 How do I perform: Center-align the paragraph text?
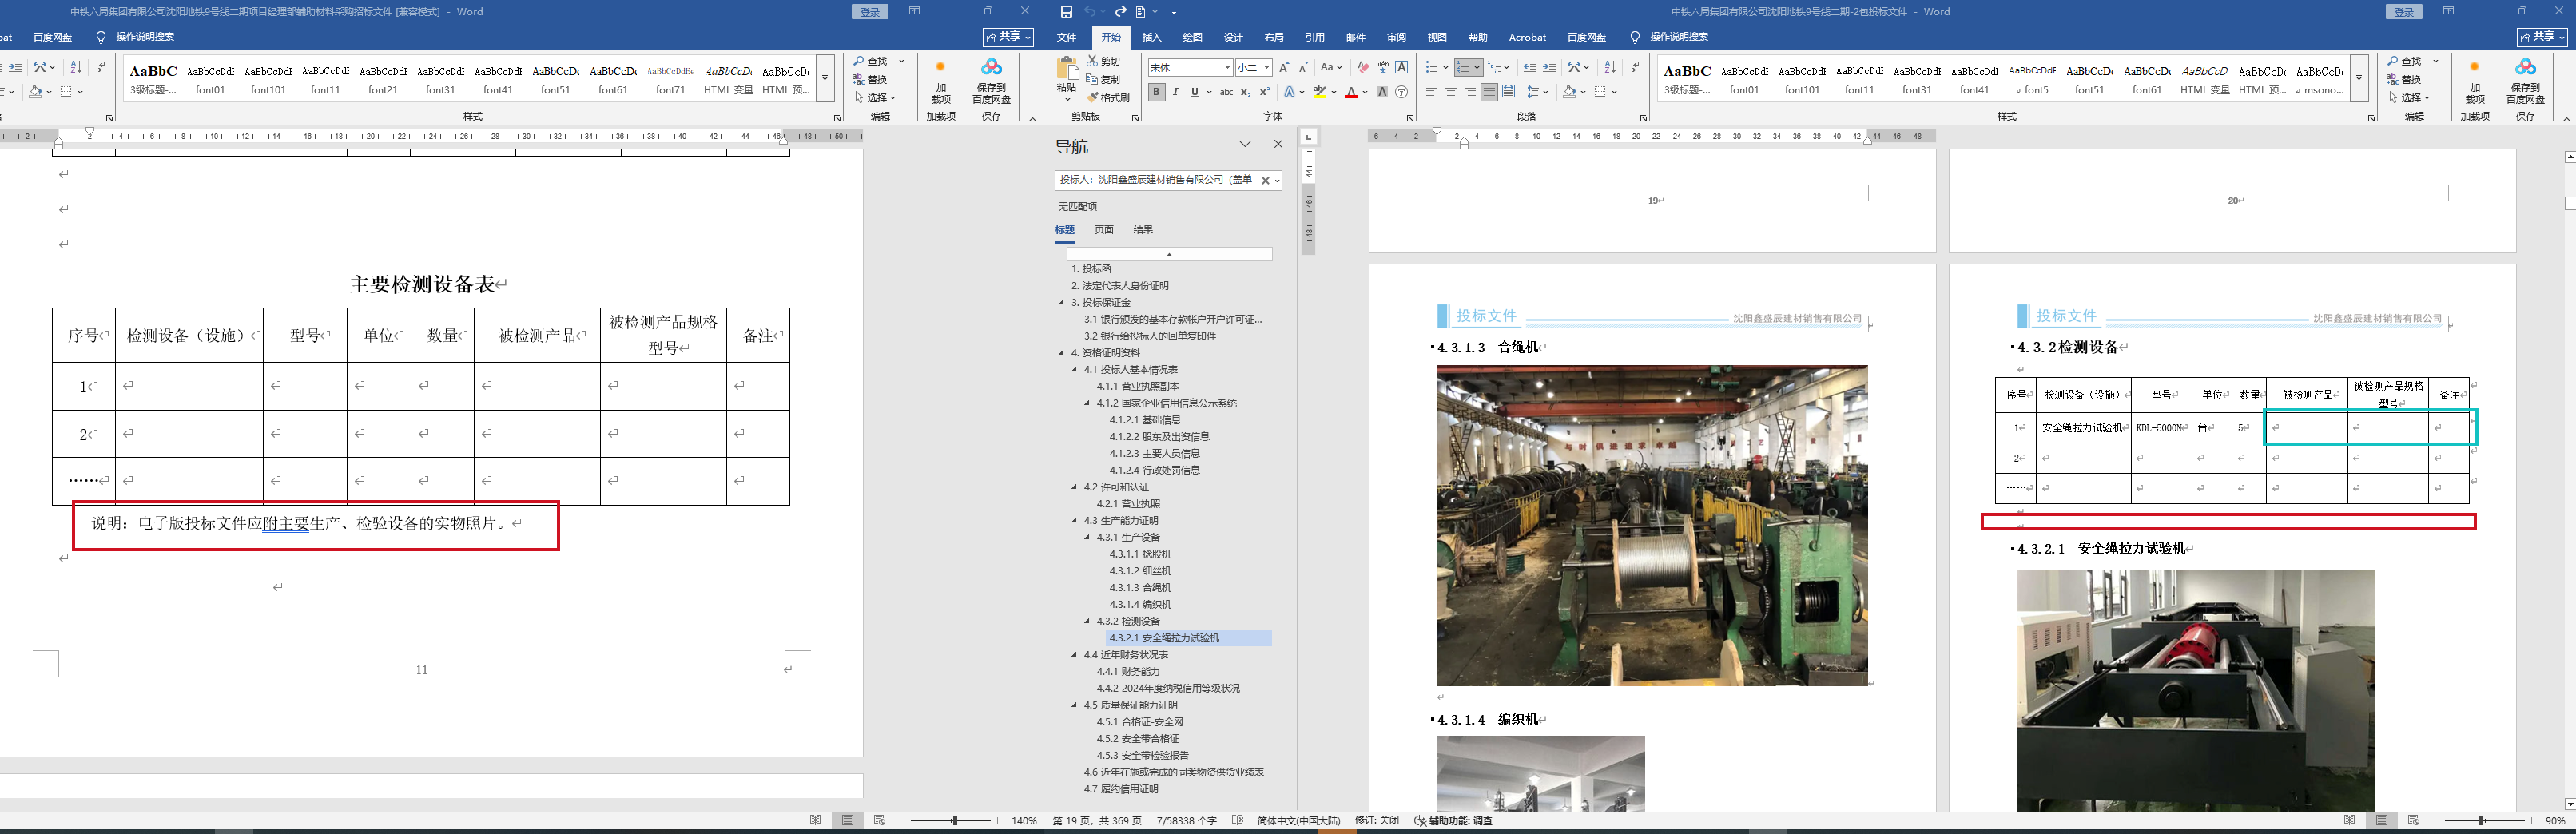coord(1450,92)
